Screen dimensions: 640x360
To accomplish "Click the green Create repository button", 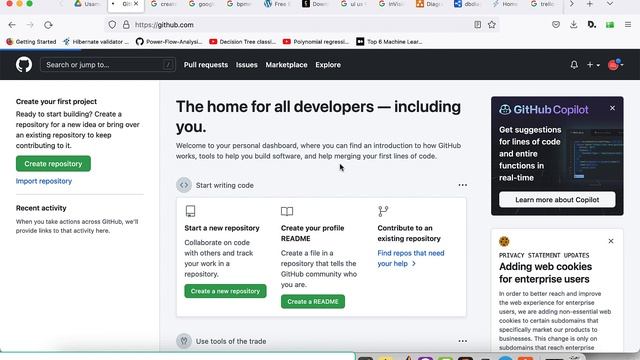I will pos(53,164).
